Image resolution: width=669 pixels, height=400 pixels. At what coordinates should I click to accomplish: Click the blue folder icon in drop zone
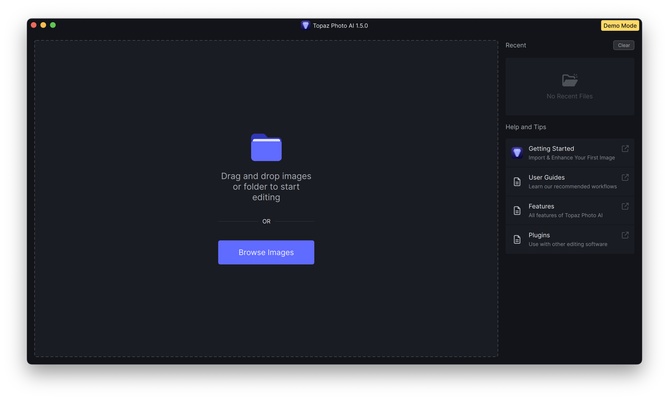tap(266, 148)
